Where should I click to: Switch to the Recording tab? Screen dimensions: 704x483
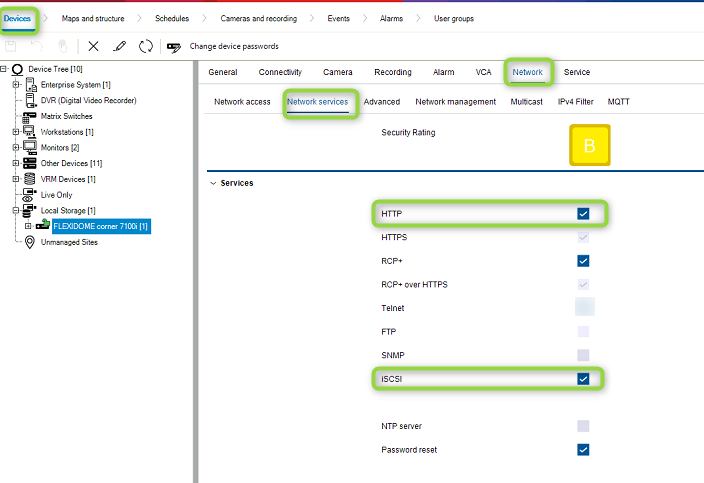[x=392, y=72]
